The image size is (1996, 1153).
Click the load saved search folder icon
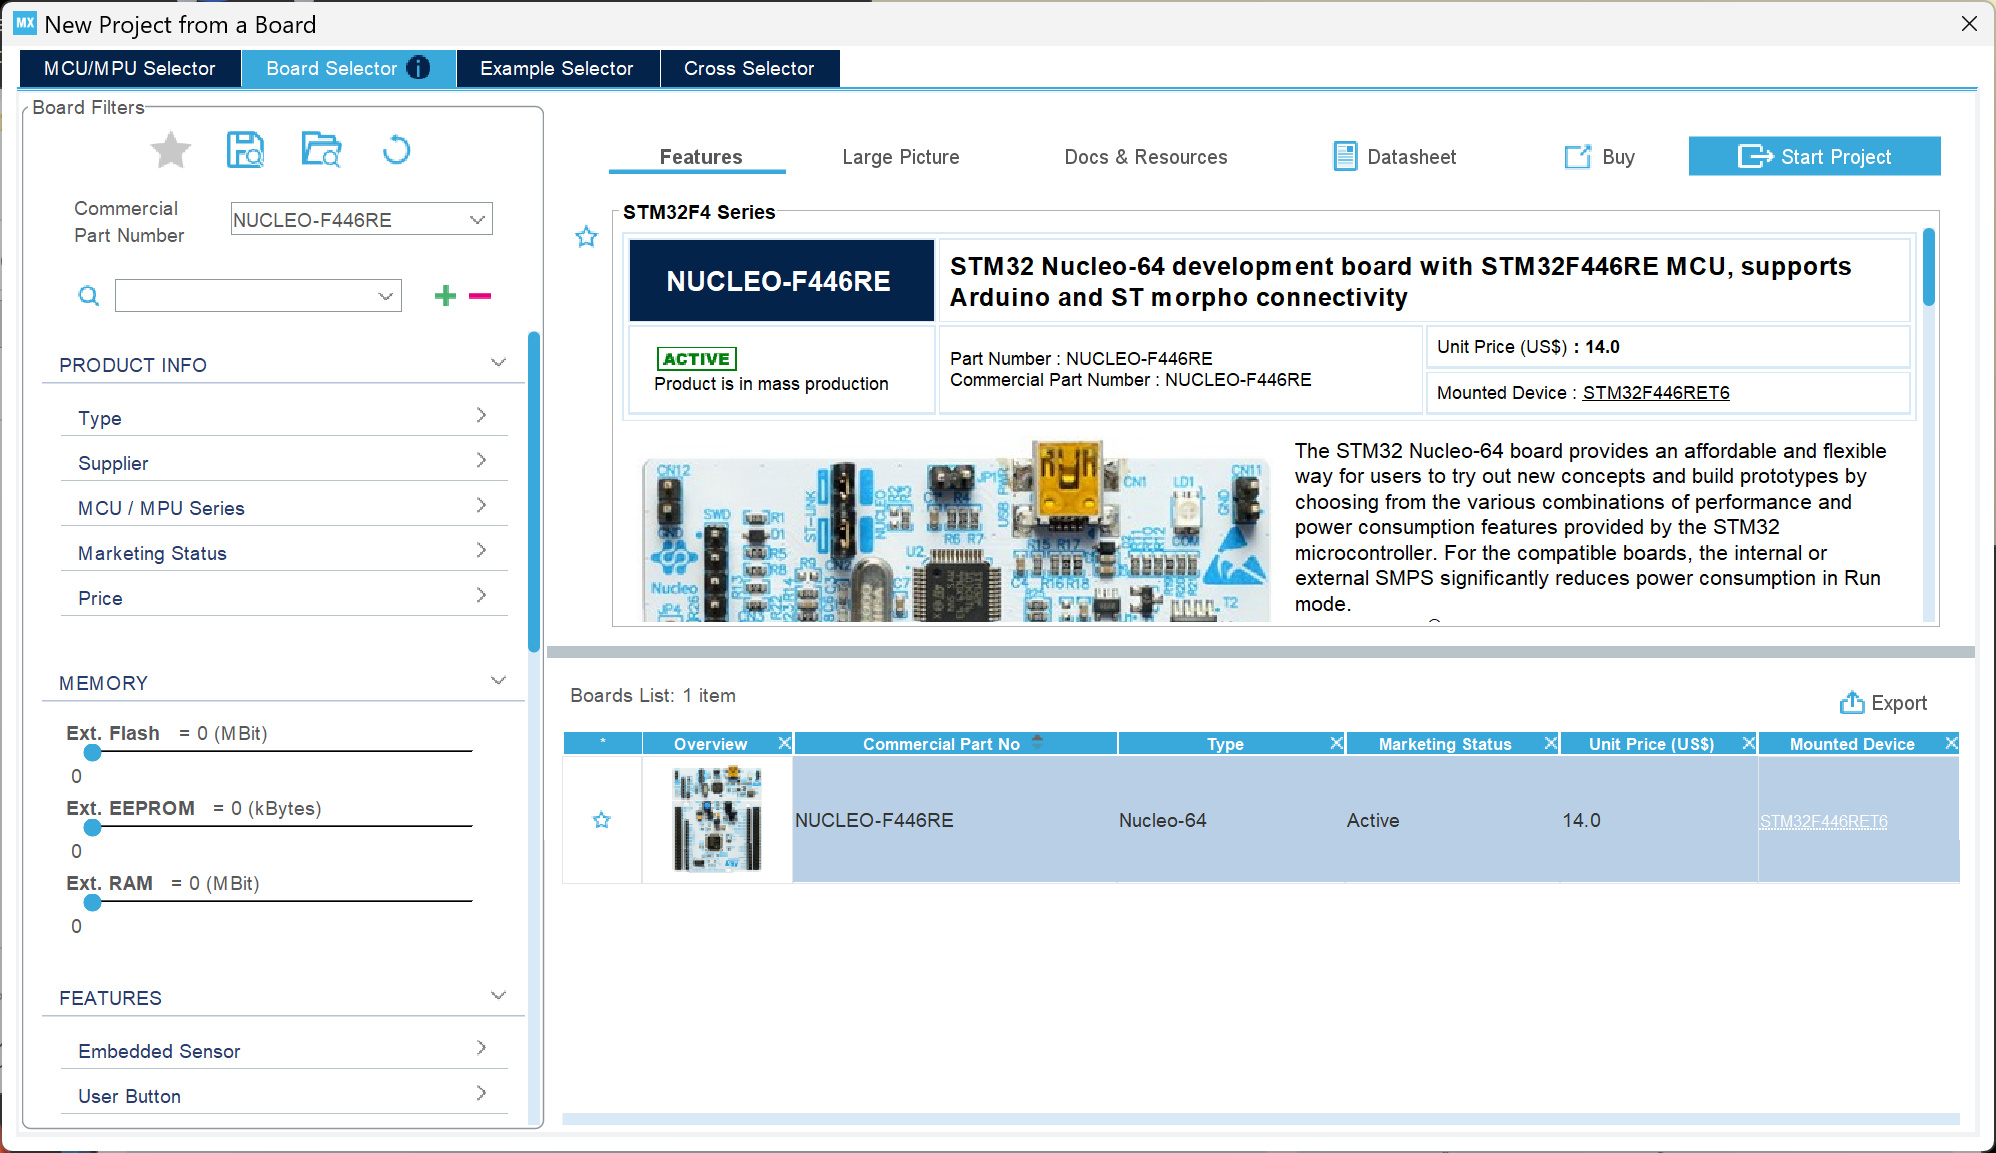click(321, 150)
